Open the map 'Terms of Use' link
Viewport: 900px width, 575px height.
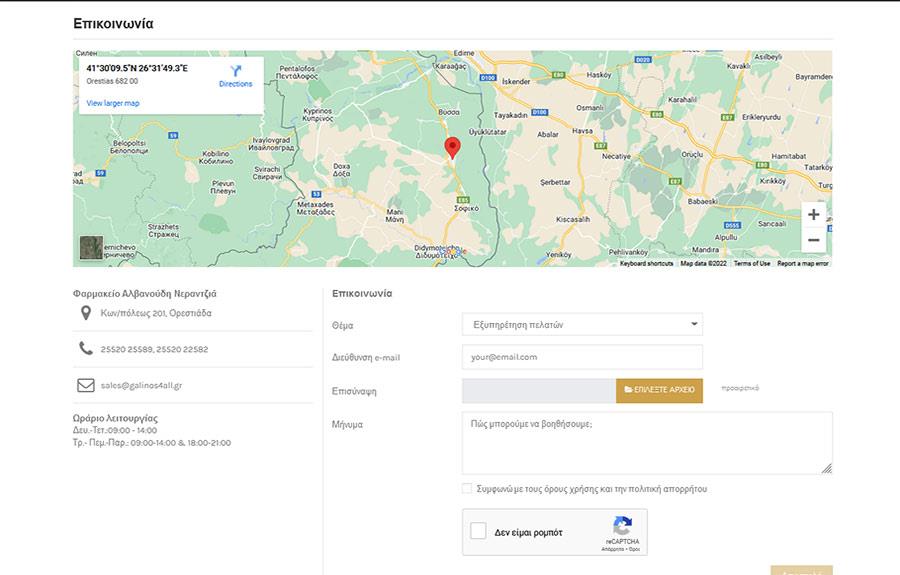pyautogui.click(x=752, y=263)
